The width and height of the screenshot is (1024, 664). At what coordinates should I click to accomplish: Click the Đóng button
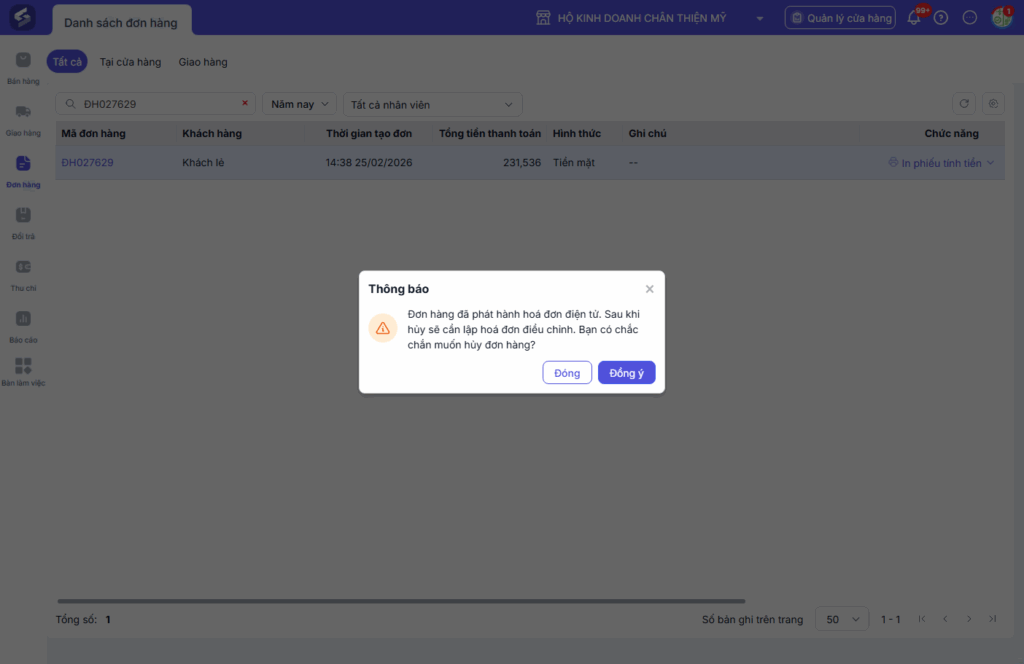tap(567, 373)
